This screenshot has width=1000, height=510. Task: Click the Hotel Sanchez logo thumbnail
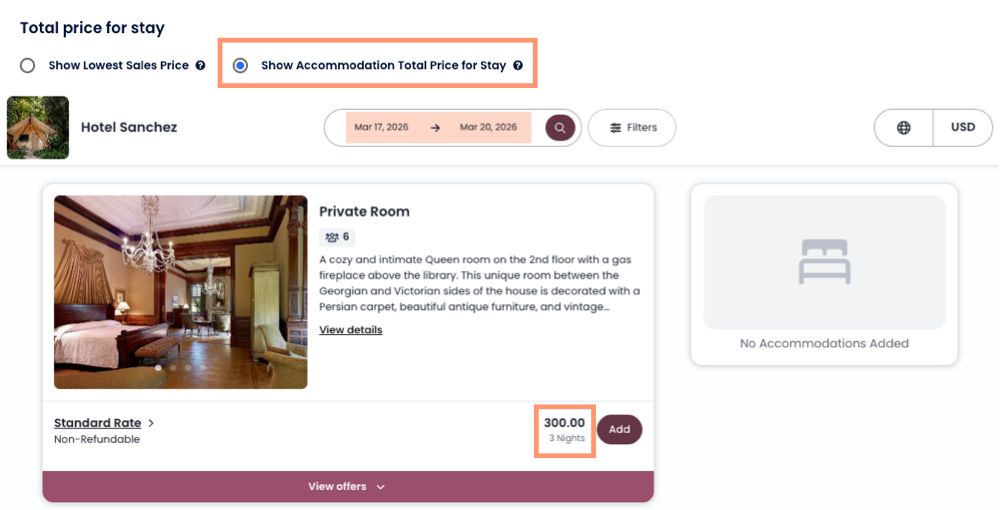[x=38, y=128]
